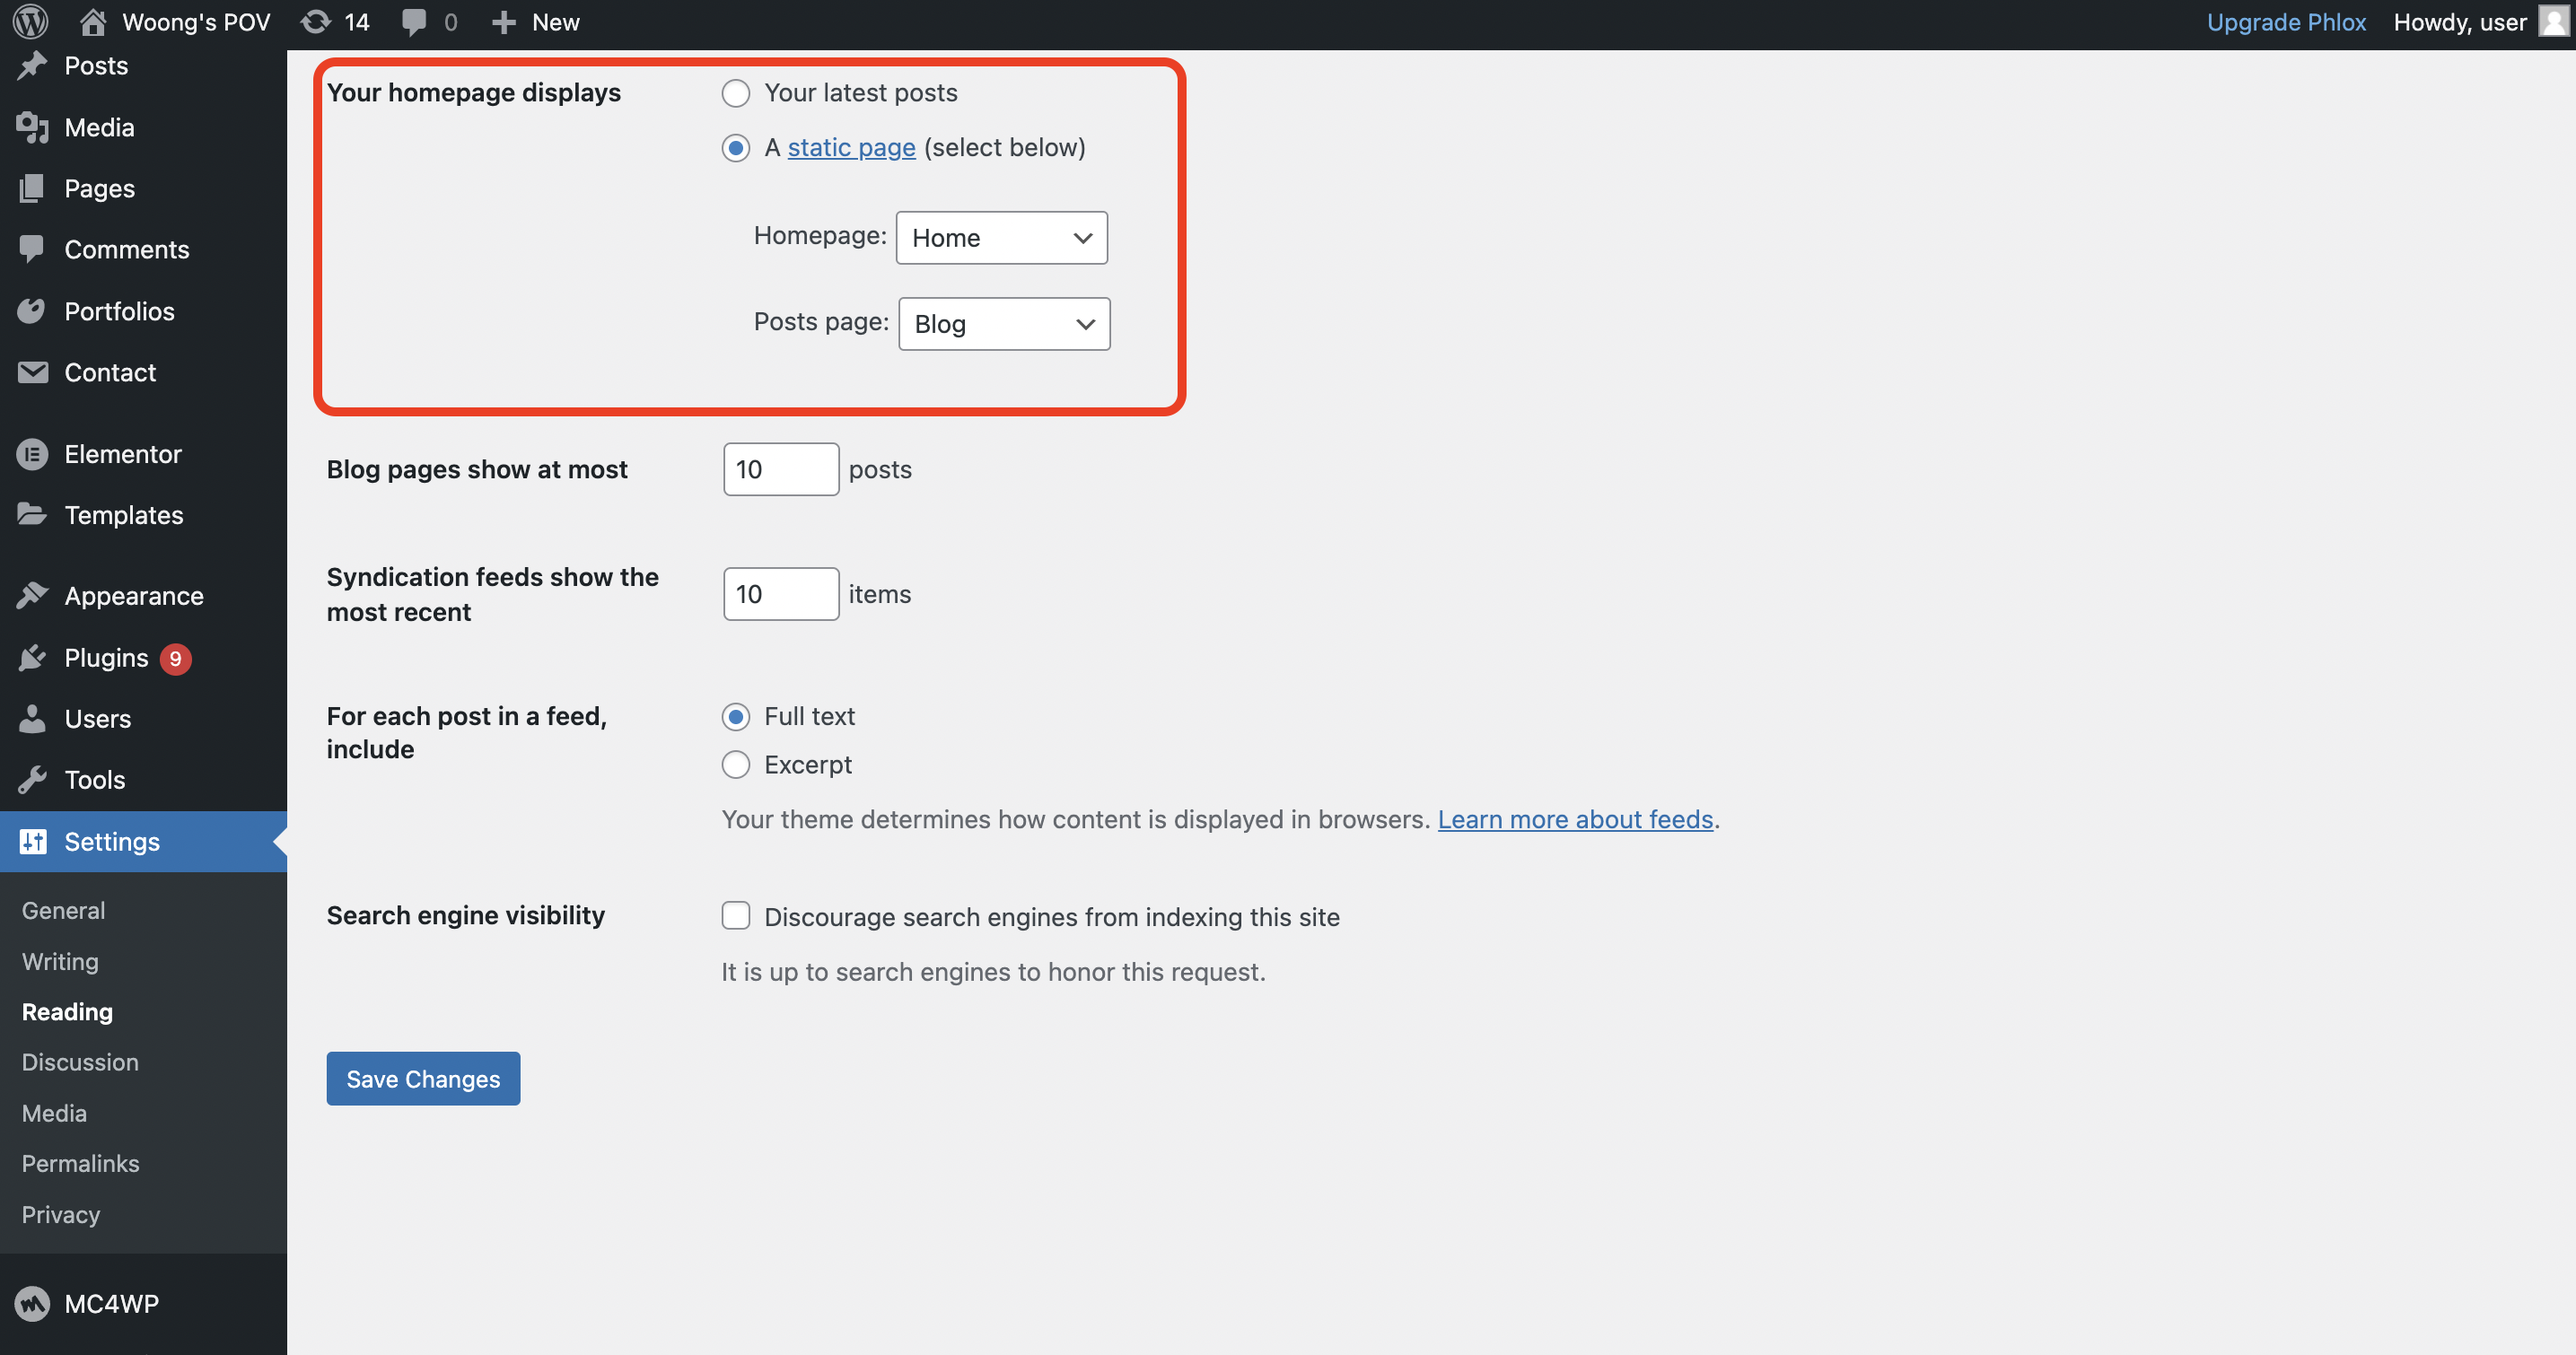The width and height of the screenshot is (2576, 1355).
Task: Open Elementor from the sidebar icon
Action: (32, 454)
